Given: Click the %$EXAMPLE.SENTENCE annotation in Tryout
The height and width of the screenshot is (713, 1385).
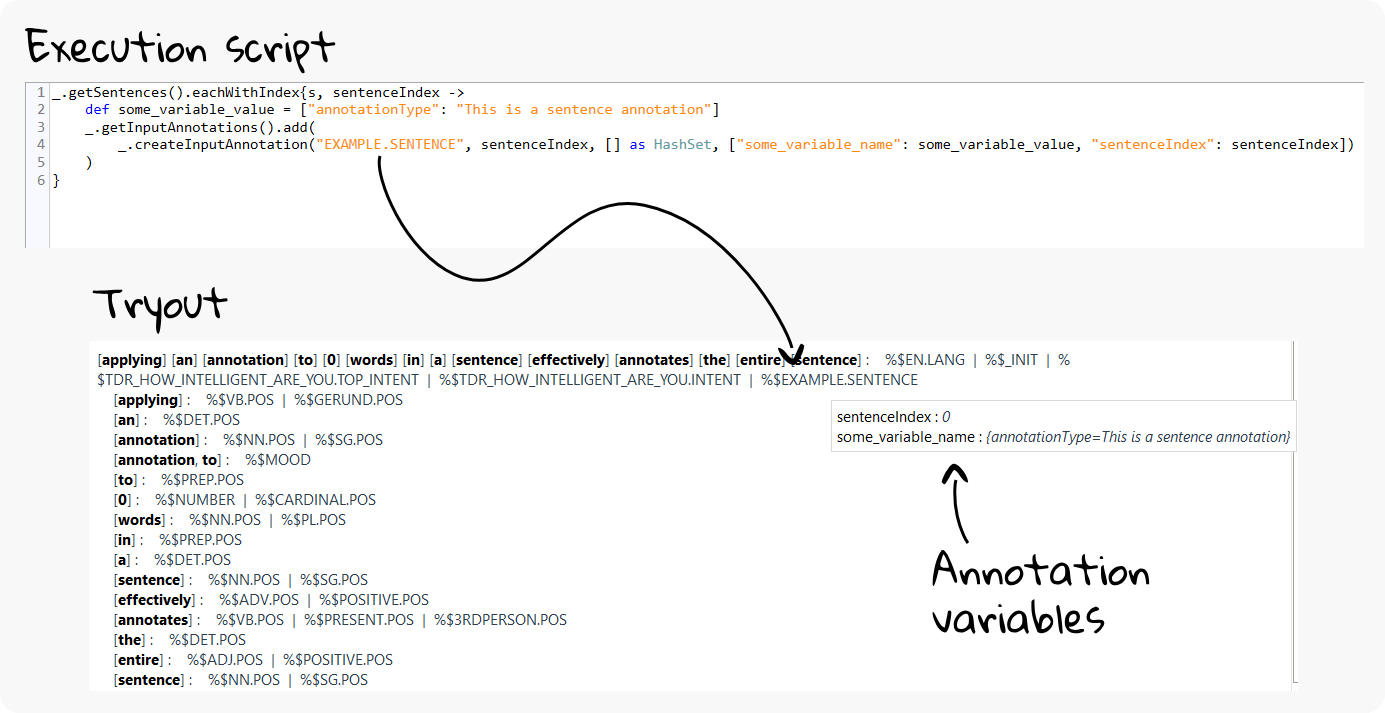Looking at the screenshot, I should click(839, 380).
